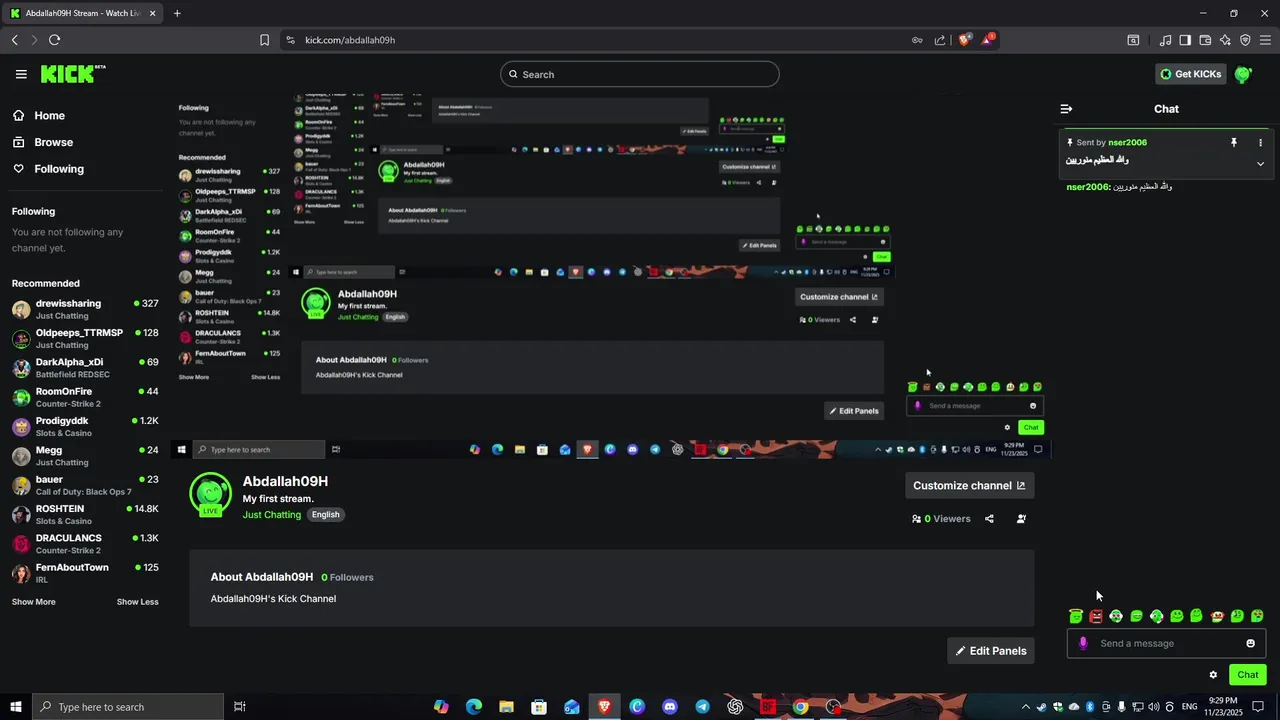1280x720 pixels.
Task: Open chat settings gear icon
Action: [1213, 675]
